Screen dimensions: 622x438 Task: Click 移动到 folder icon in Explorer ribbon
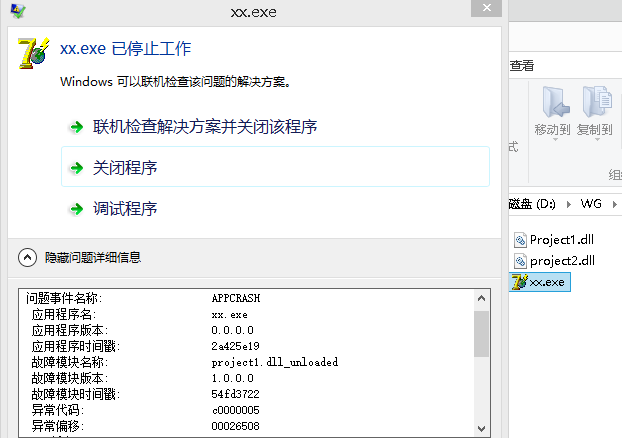point(555,102)
